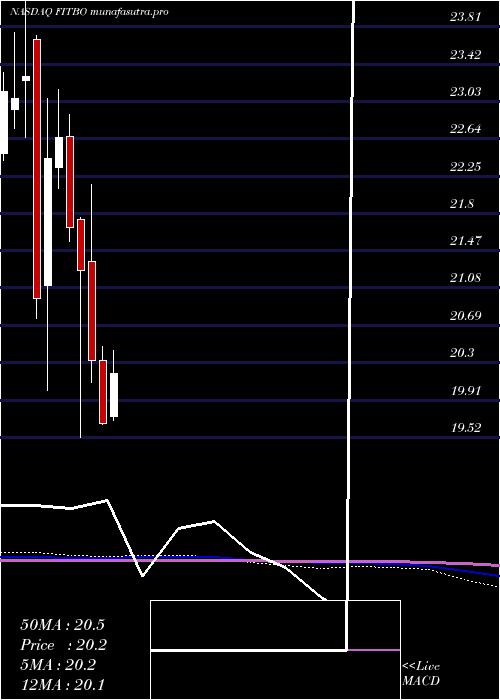Screen dimensions: 500x700
Task: Click the 19.91 price axis label
Action: tap(466, 391)
